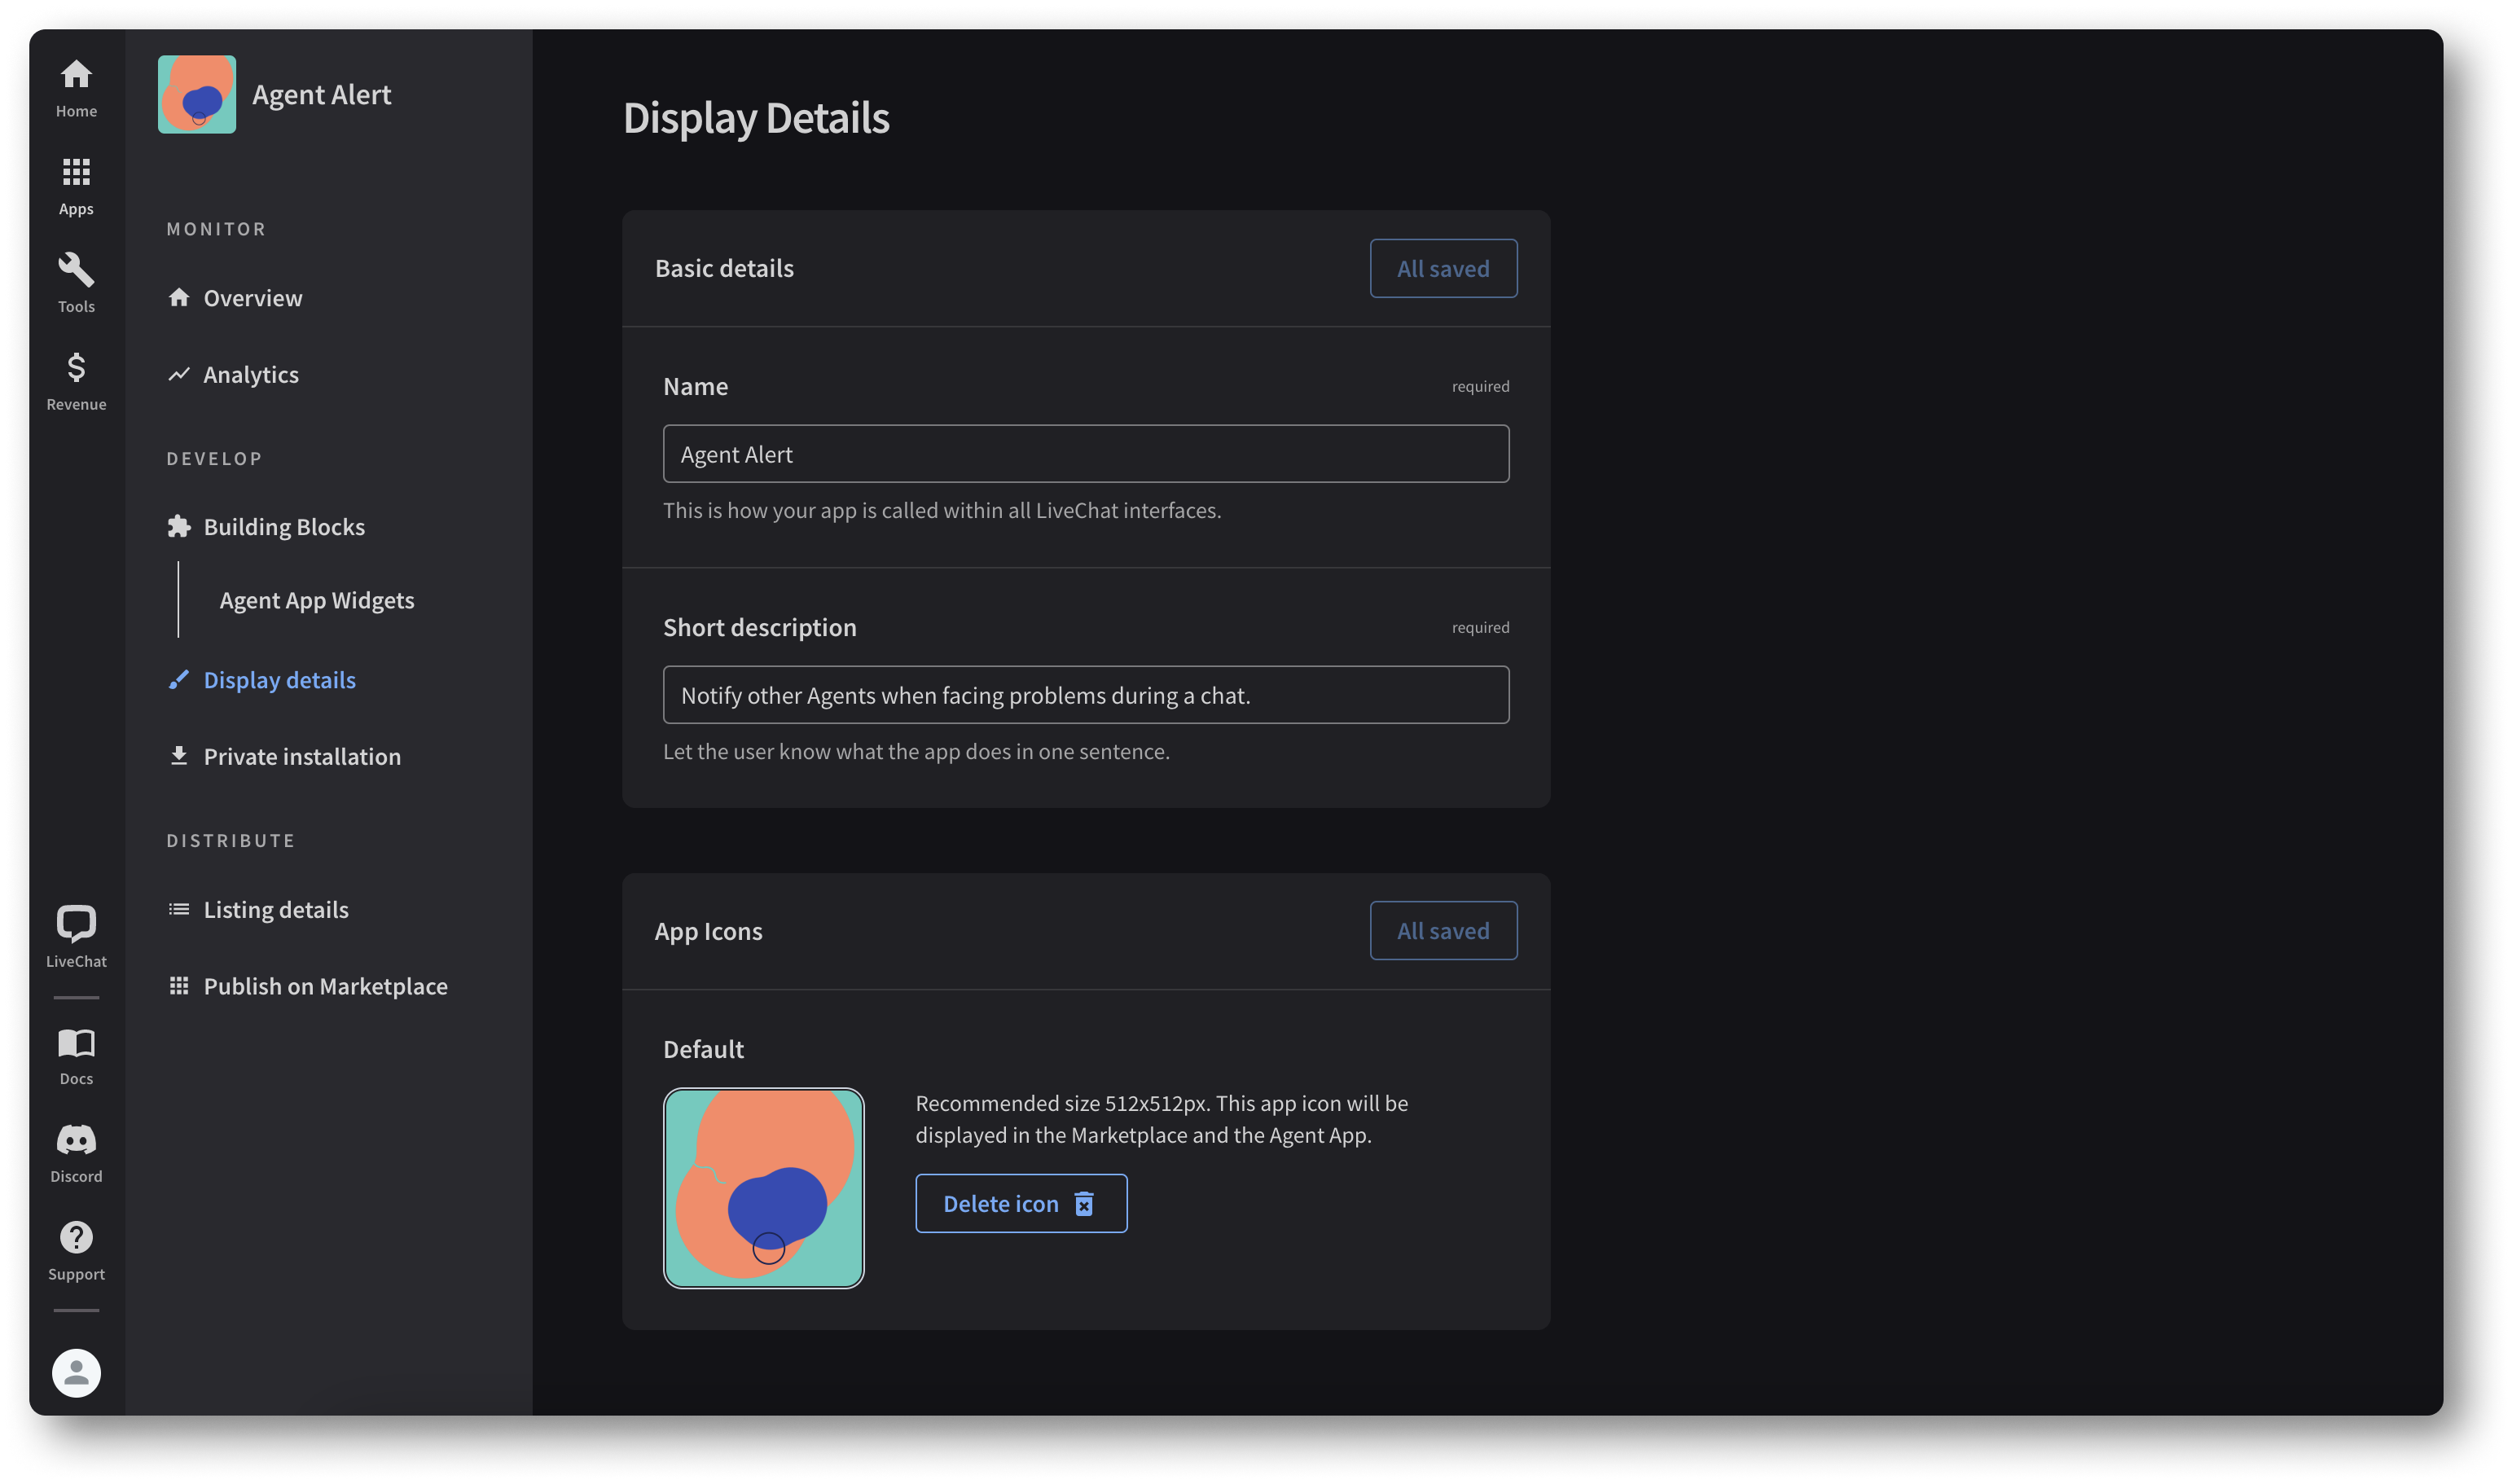Click the Name input field
Image resolution: width=2512 pixels, height=1484 pixels.
coord(1085,454)
